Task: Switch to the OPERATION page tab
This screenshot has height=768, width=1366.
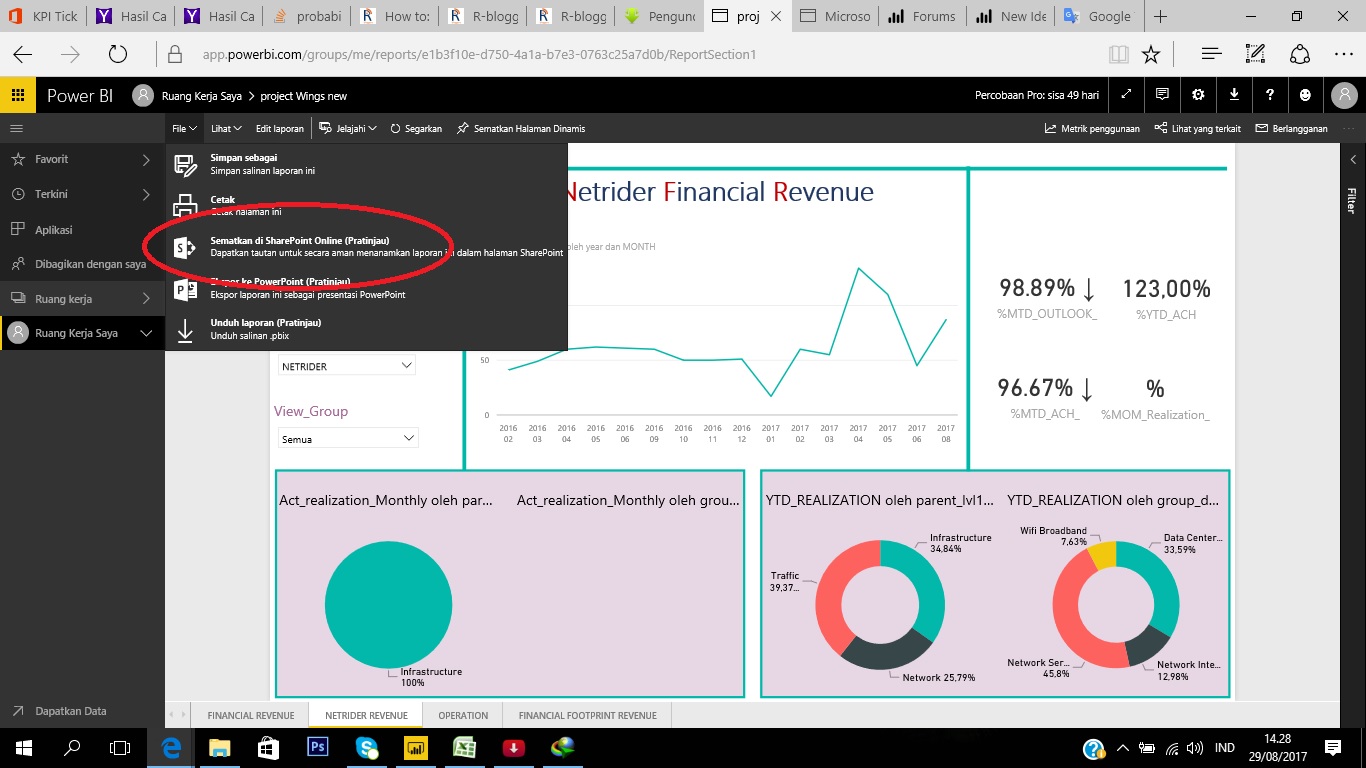Action: click(463, 715)
